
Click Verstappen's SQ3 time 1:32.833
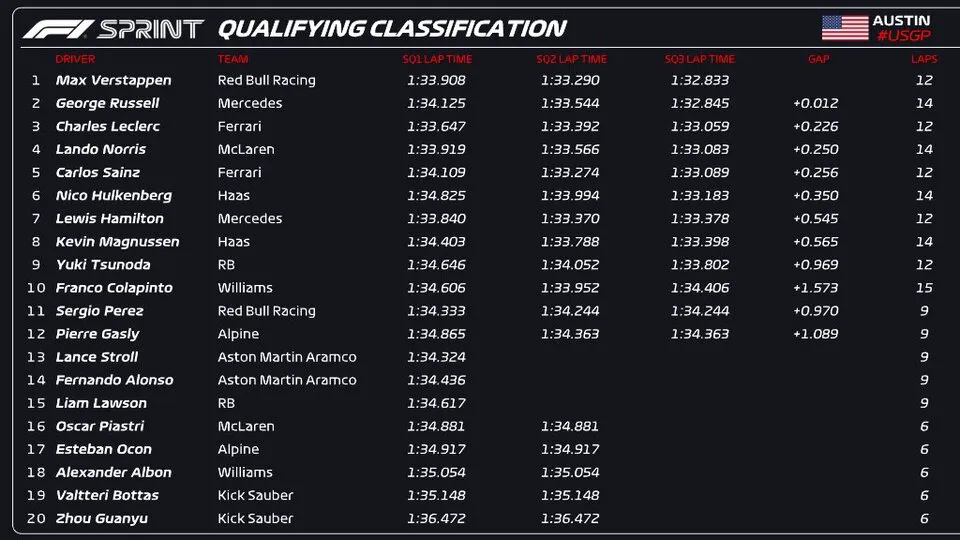pyautogui.click(x=700, y=80)
